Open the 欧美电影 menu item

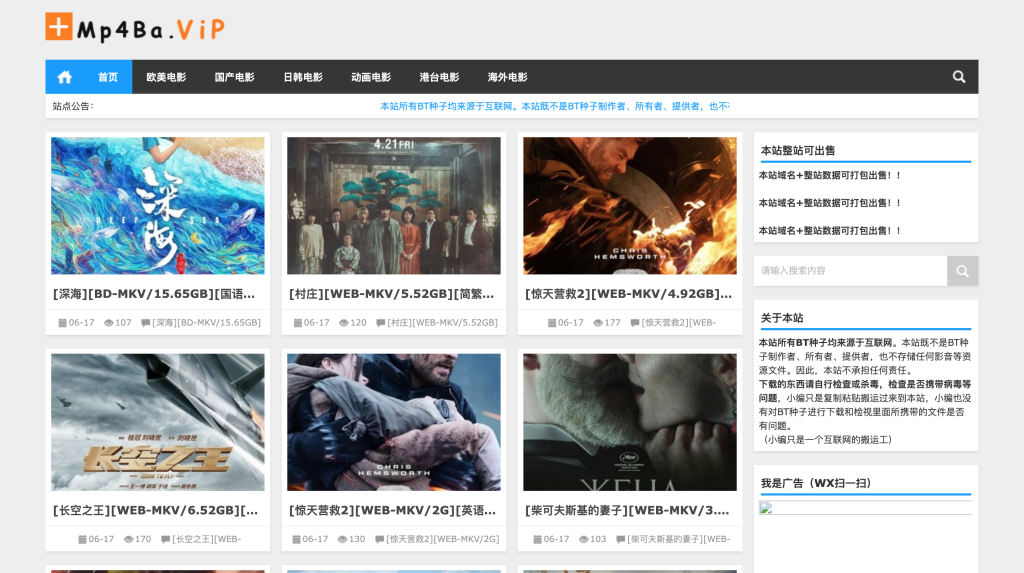[166, 77]
